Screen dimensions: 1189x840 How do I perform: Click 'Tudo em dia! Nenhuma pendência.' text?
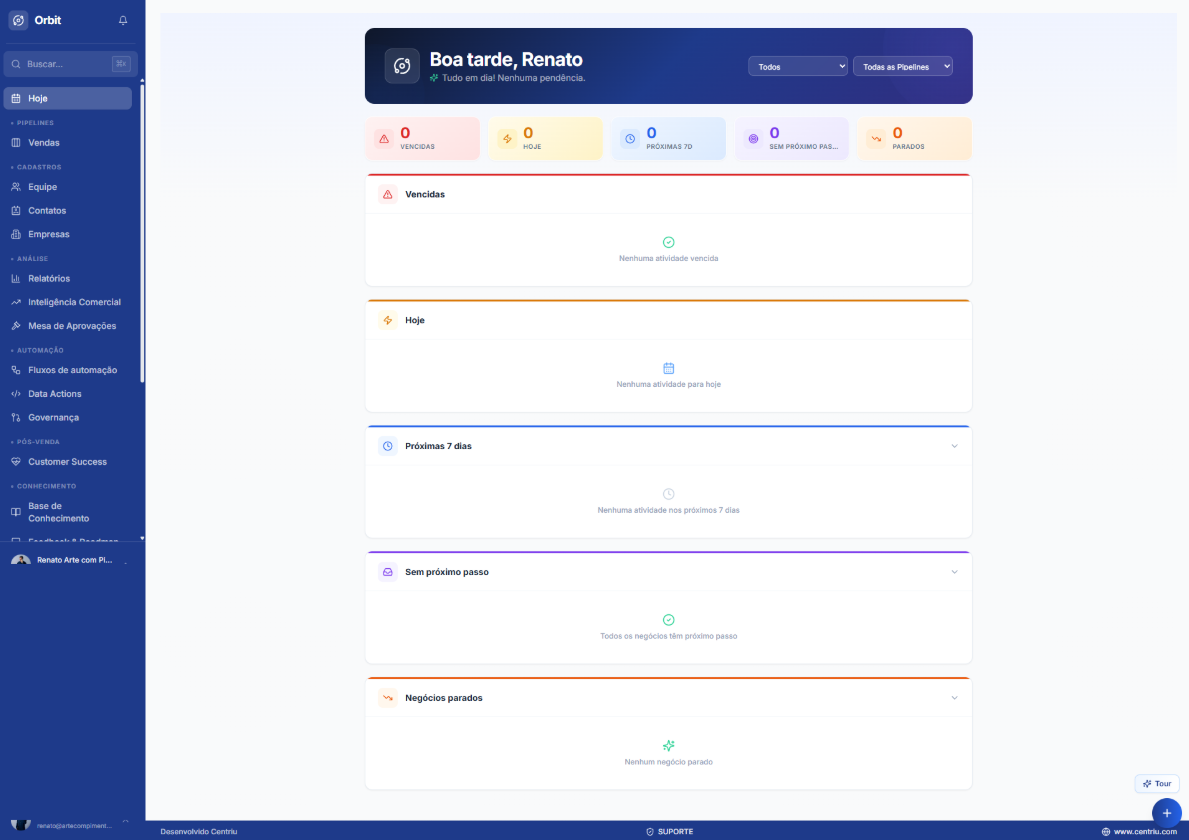pos(513,78)
